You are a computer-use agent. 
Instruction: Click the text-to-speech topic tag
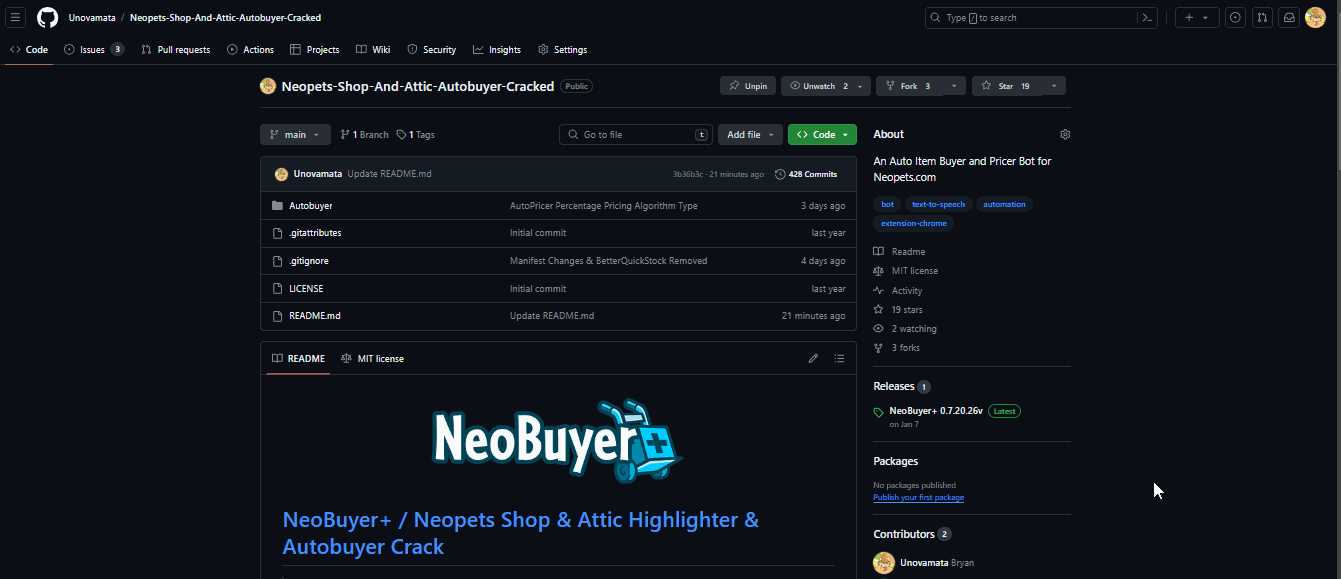938,204
